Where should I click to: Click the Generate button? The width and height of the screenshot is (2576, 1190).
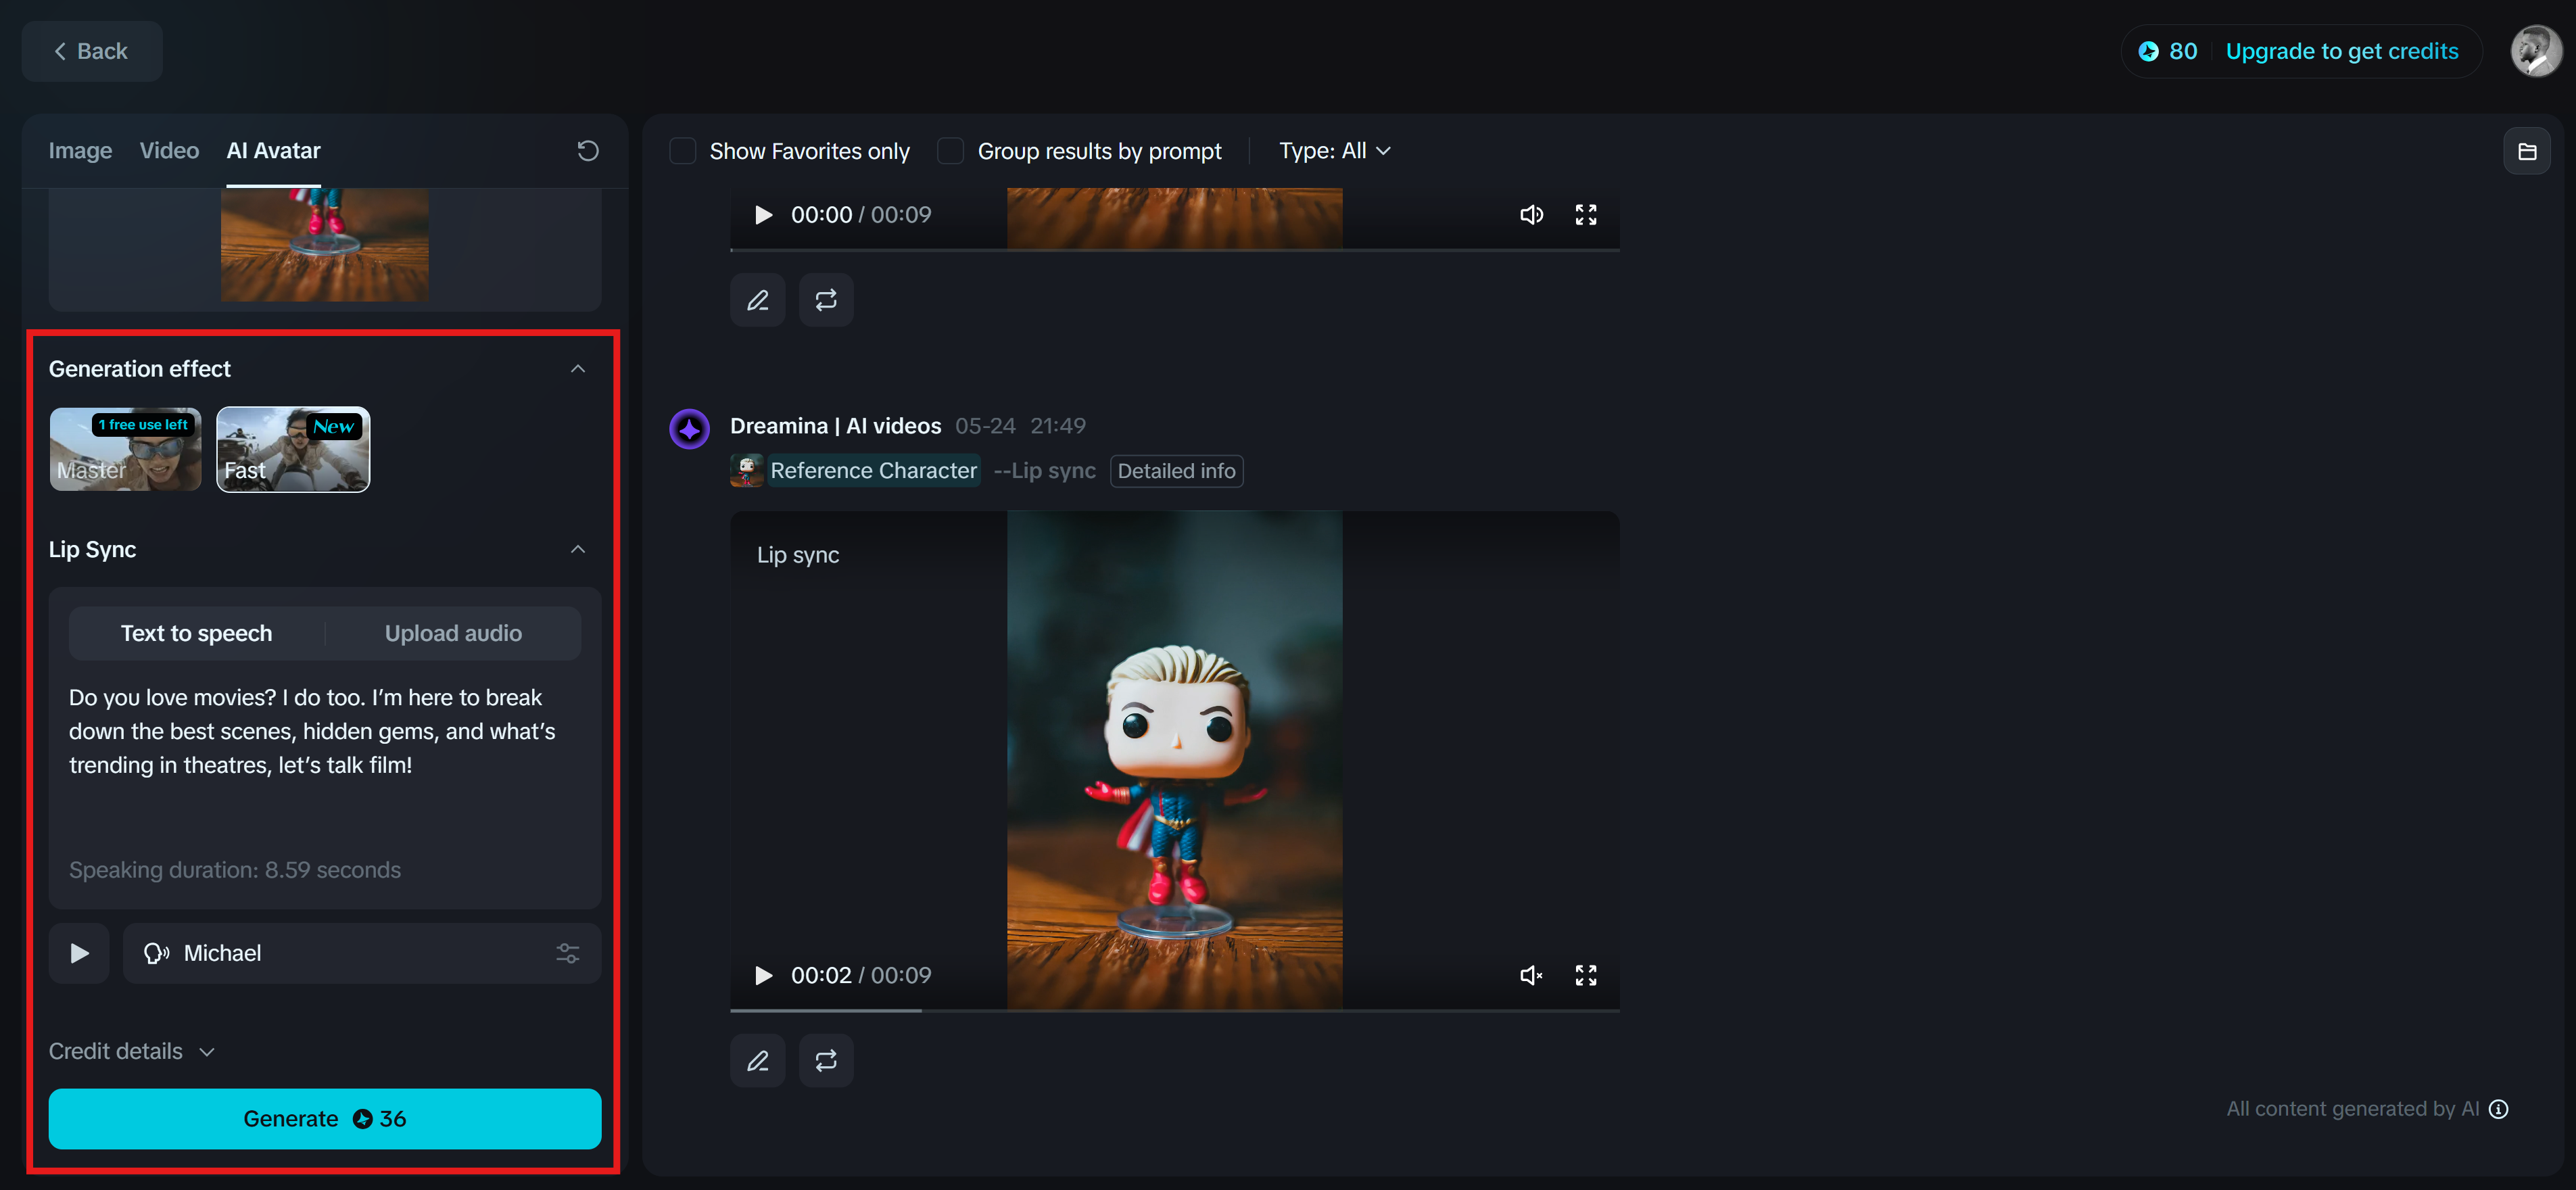(324, 1118)
